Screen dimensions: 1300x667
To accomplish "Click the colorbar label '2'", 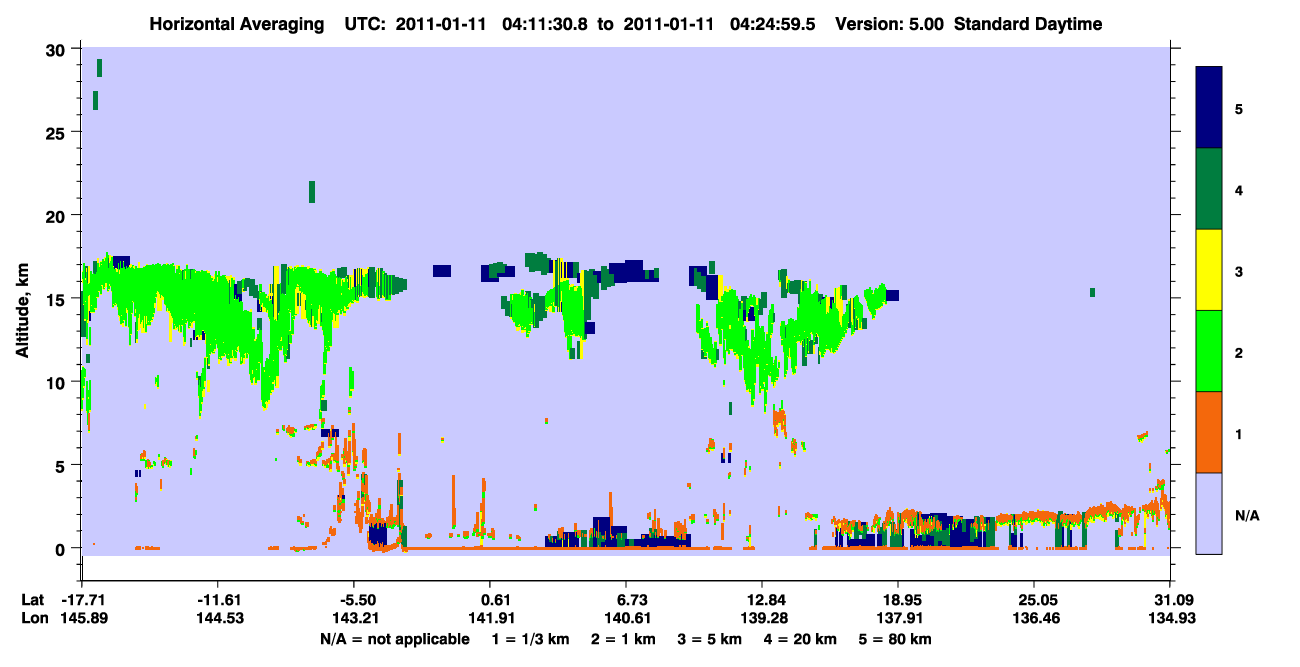I will [1238, 352].
